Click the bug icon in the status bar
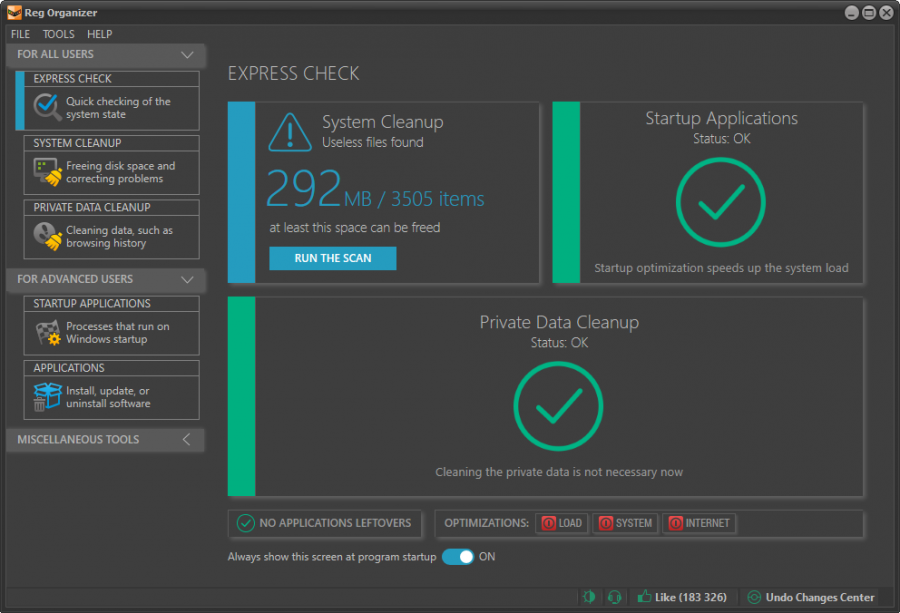Image resolution: width=900 pixels, height=613 pixels. [588, 597]
